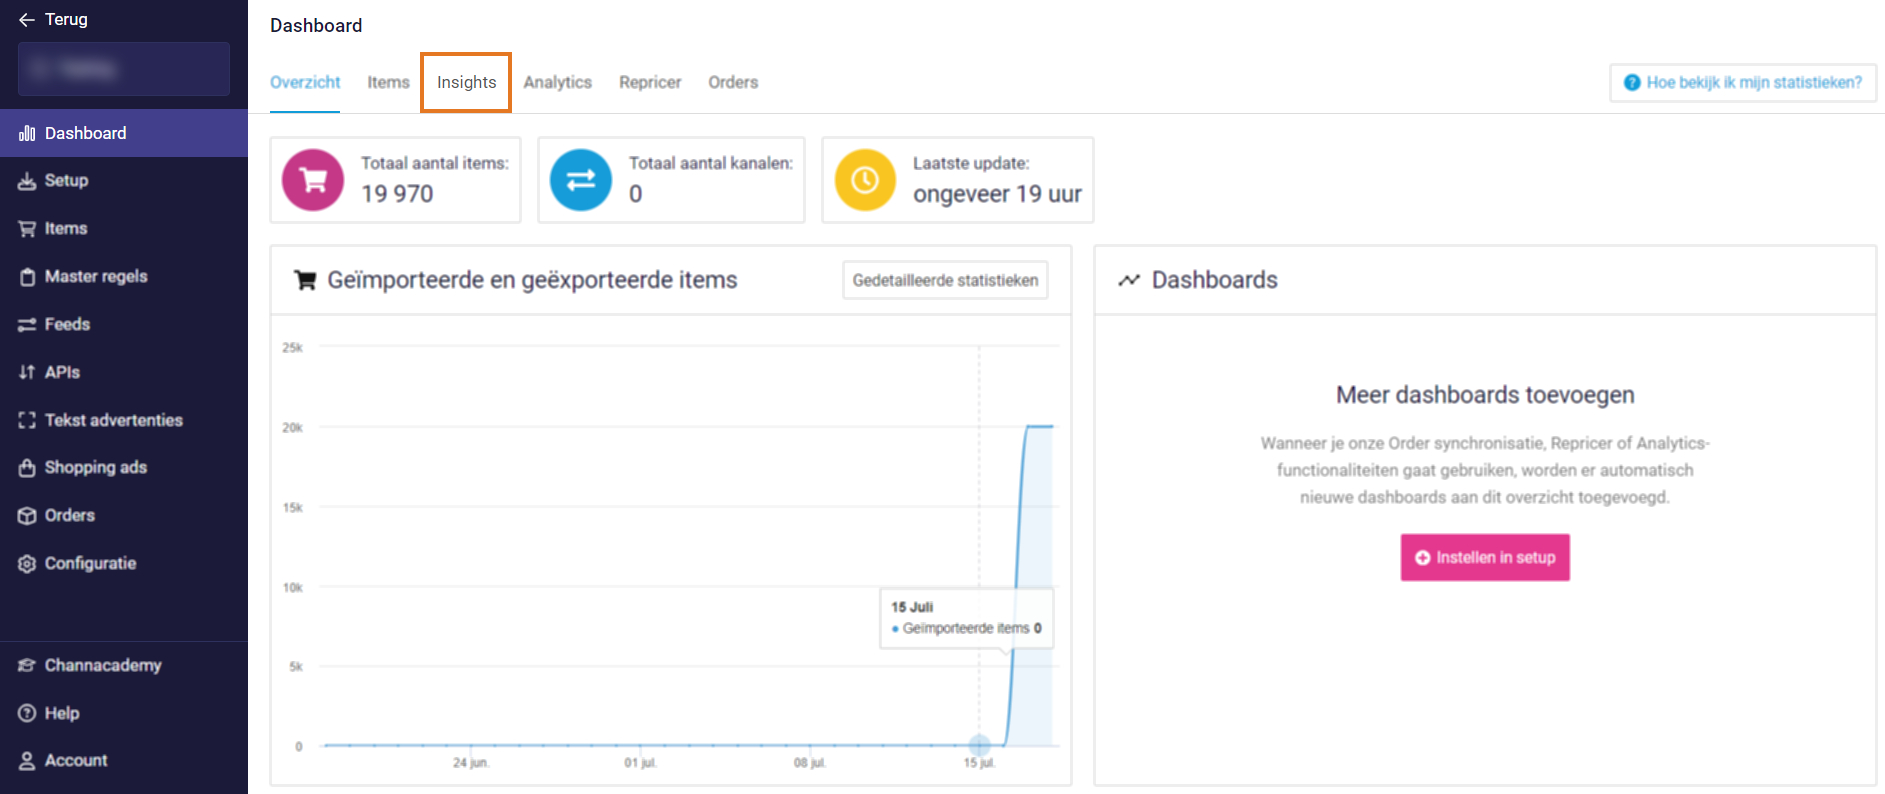Click the Configuratie gear icon
This screenshot has width=1885, height=794.
click(x=27, y=564)
